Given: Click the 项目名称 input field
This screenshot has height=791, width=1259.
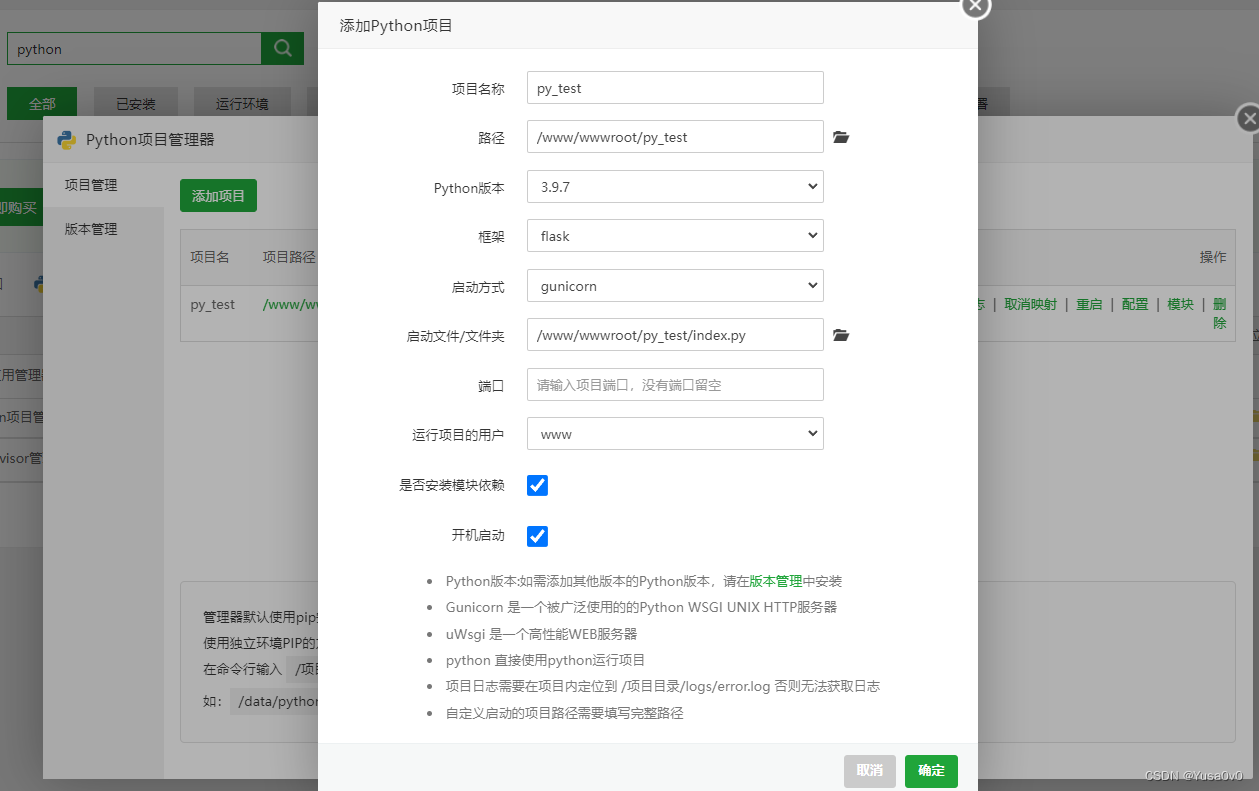Looking at the screenshot, I should [x=675, y=87].
